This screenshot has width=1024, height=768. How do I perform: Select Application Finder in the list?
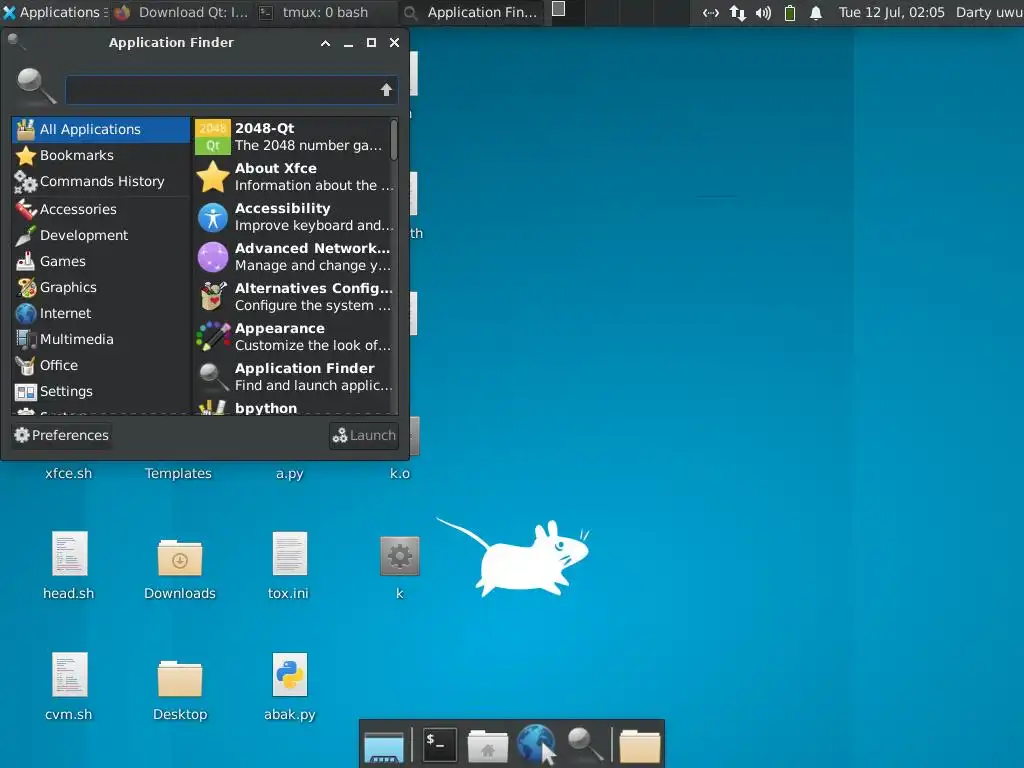(292, 376)
